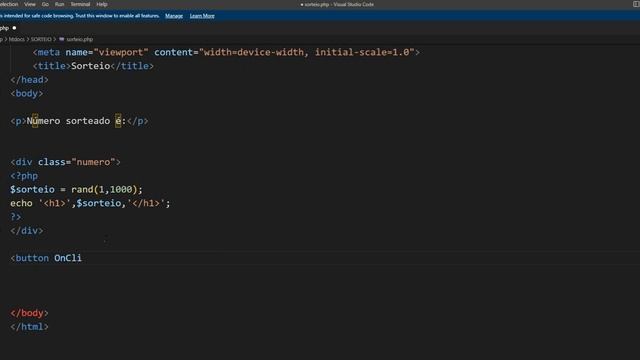Screen dimensions: 640x360
Task: Select SORTEIO folder in the breadcrumb
Action: [41, 39]
